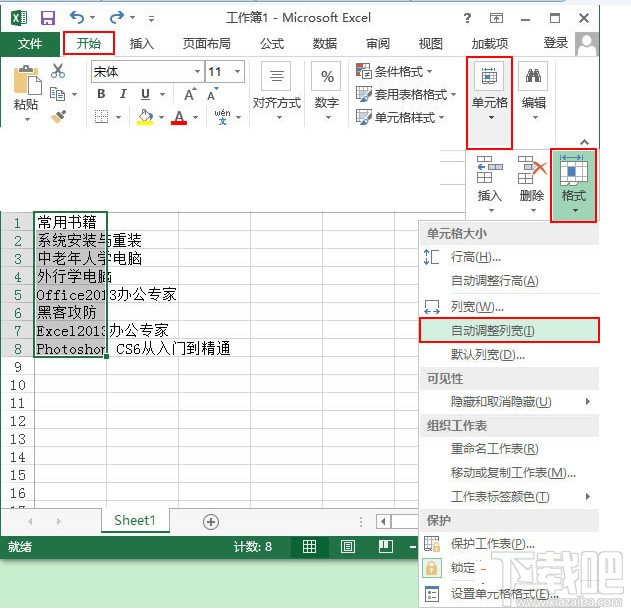This screenshot has height=612, width=631.
Task: Apply yellow fill color bucket
Action: click(x=145, y=117)
